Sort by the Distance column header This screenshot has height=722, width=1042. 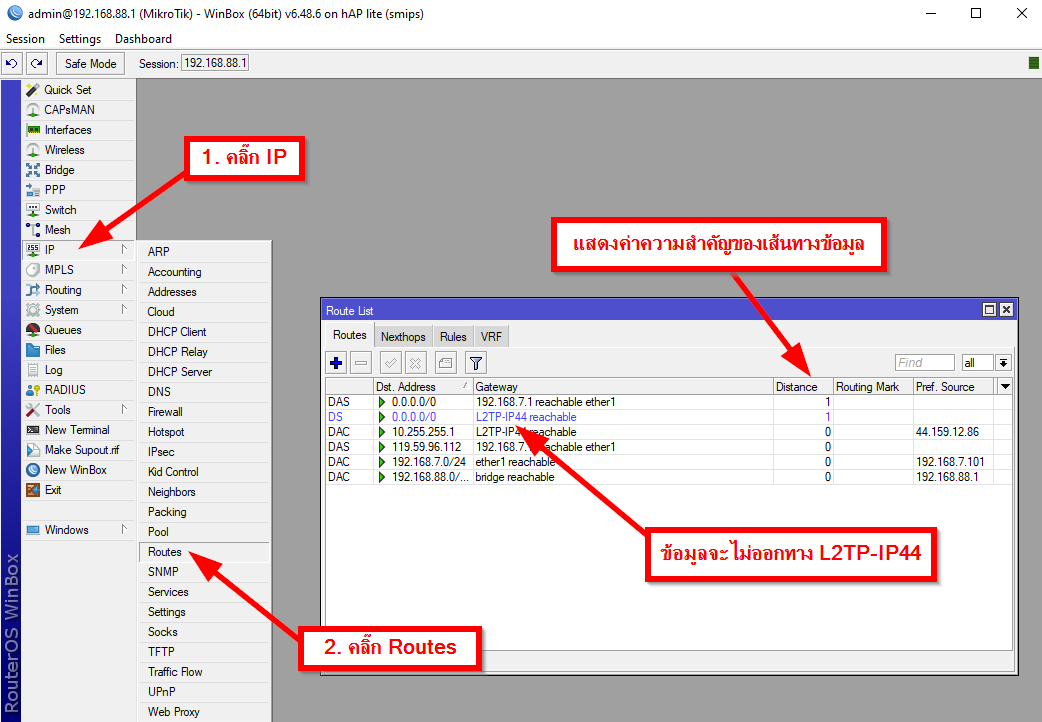[803, 386]
